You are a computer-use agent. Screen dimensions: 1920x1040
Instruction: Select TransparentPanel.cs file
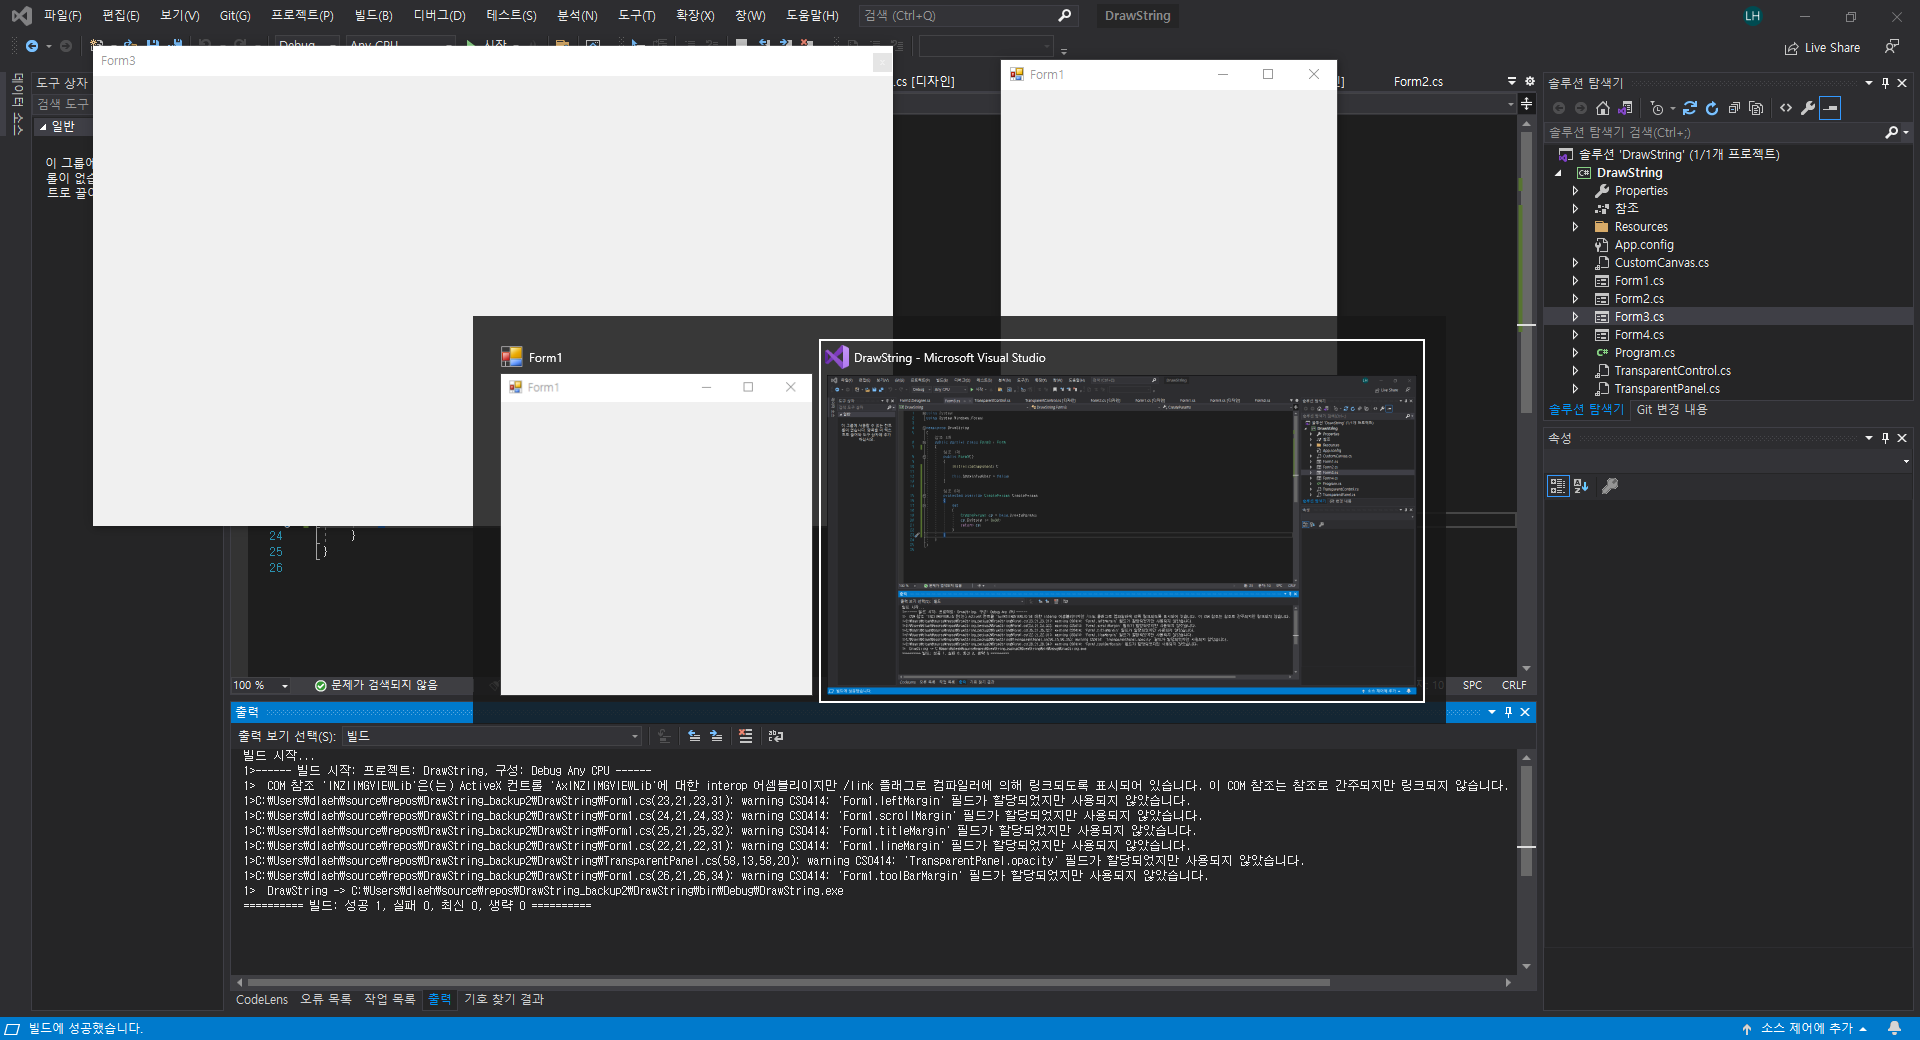pyautogui.click(x=1667, y=389)
